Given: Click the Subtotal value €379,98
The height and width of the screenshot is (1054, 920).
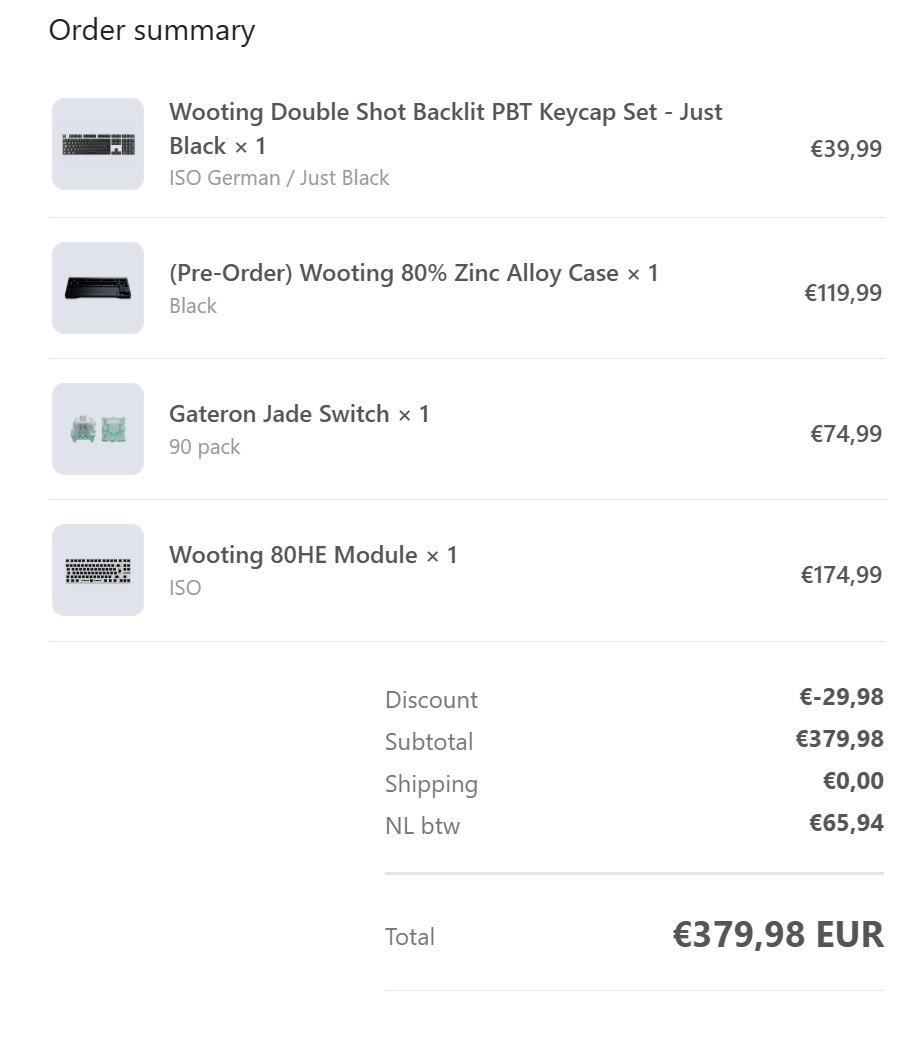Looking at the screenshot, I should 839,739.
